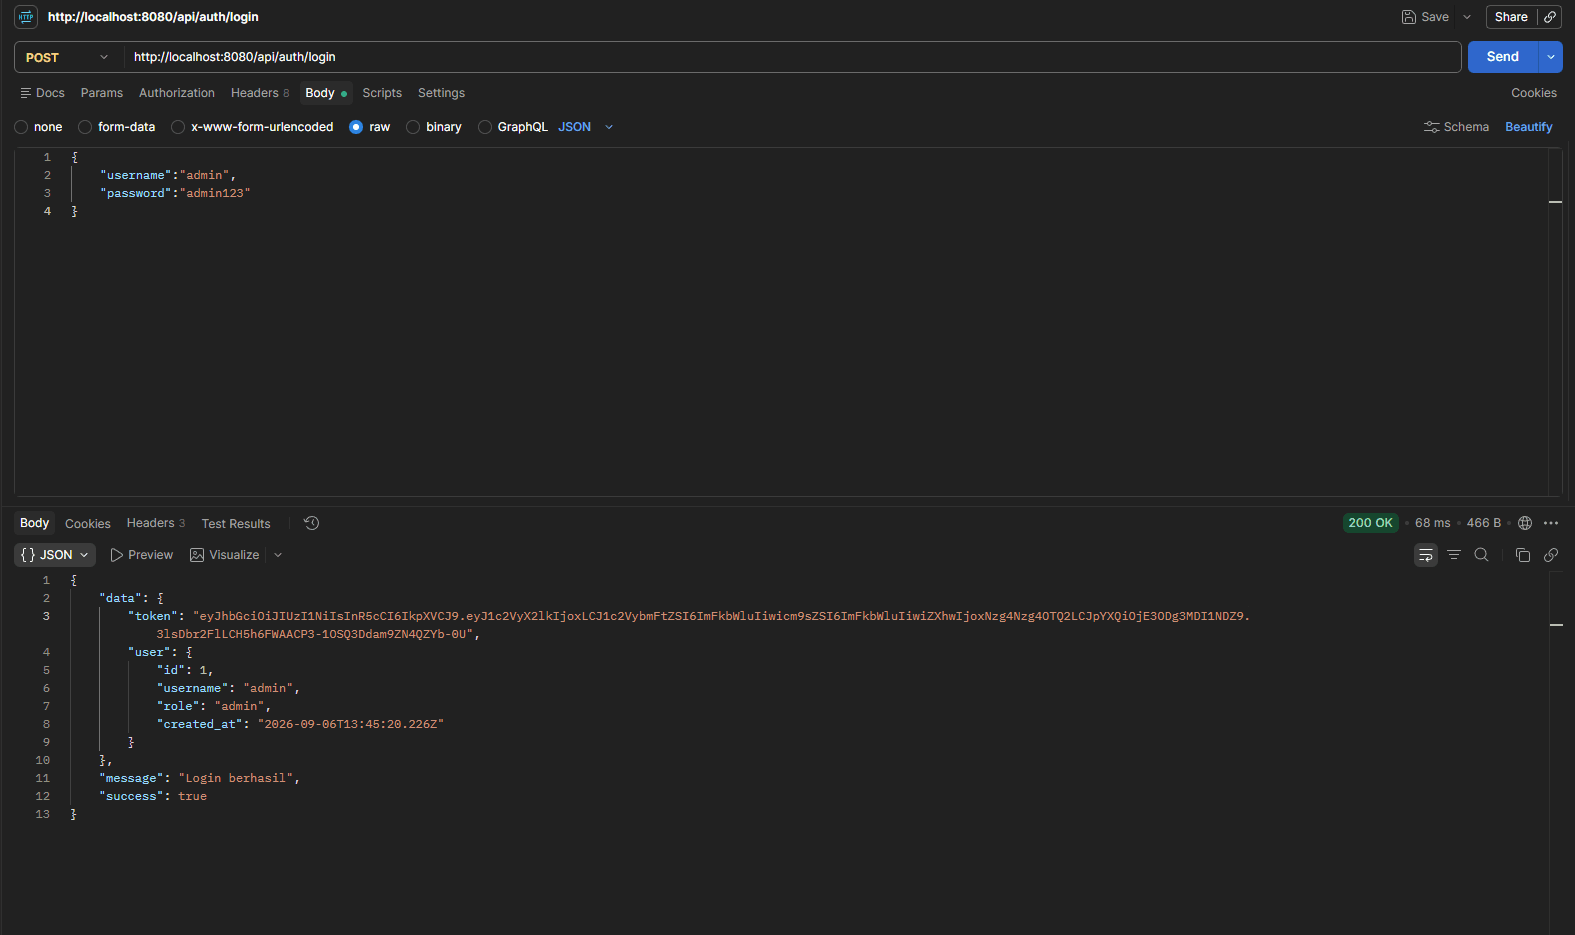1575x935 pixels.
Task: Expand the chevron next to Visualize
Action: tap(278, 555)
